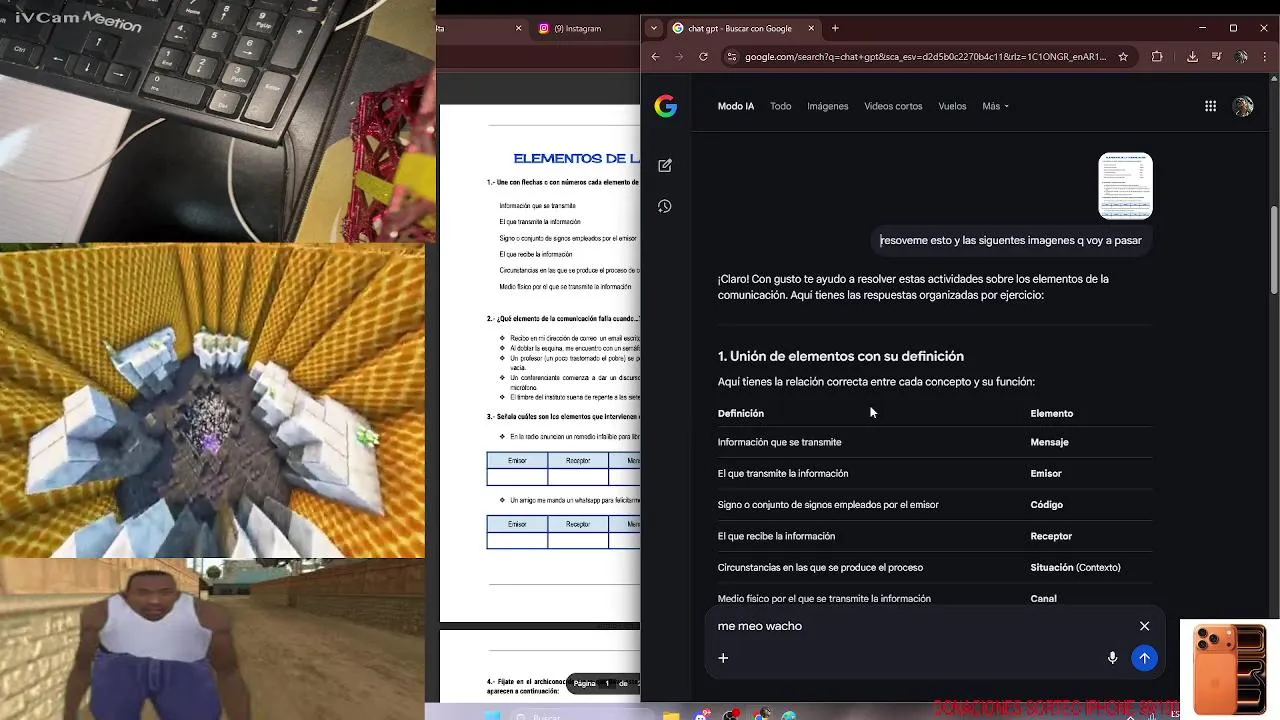This screenshot has height=720, width=1280.
Task: Open File Explorer from the taskbar
Action: tap(671, 715)
